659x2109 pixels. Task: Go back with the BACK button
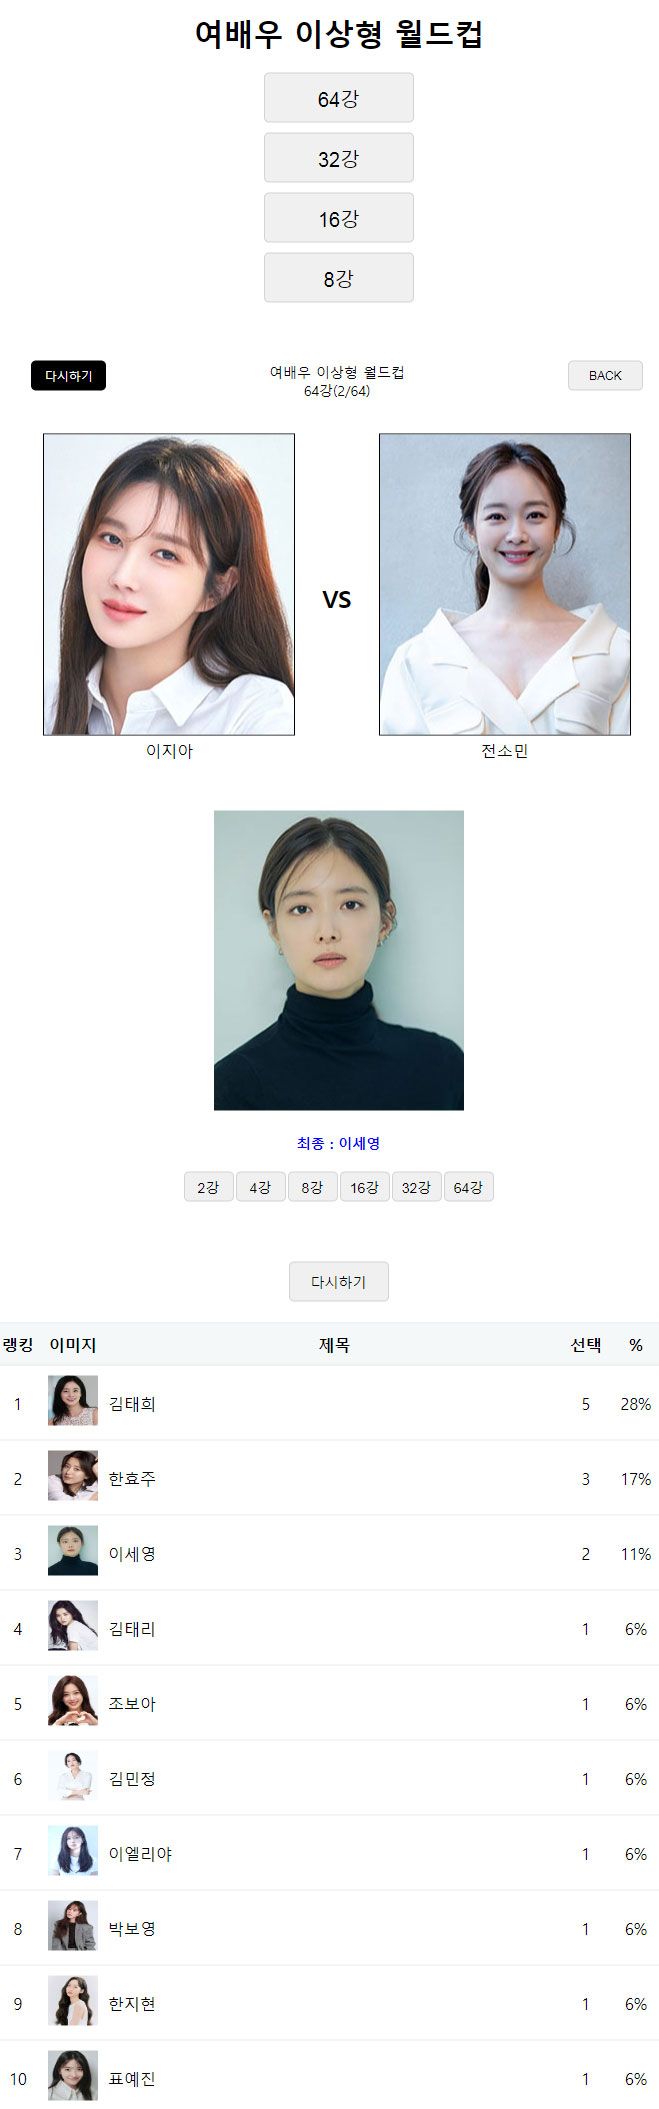pyautogui.click(x=605, y=376)
